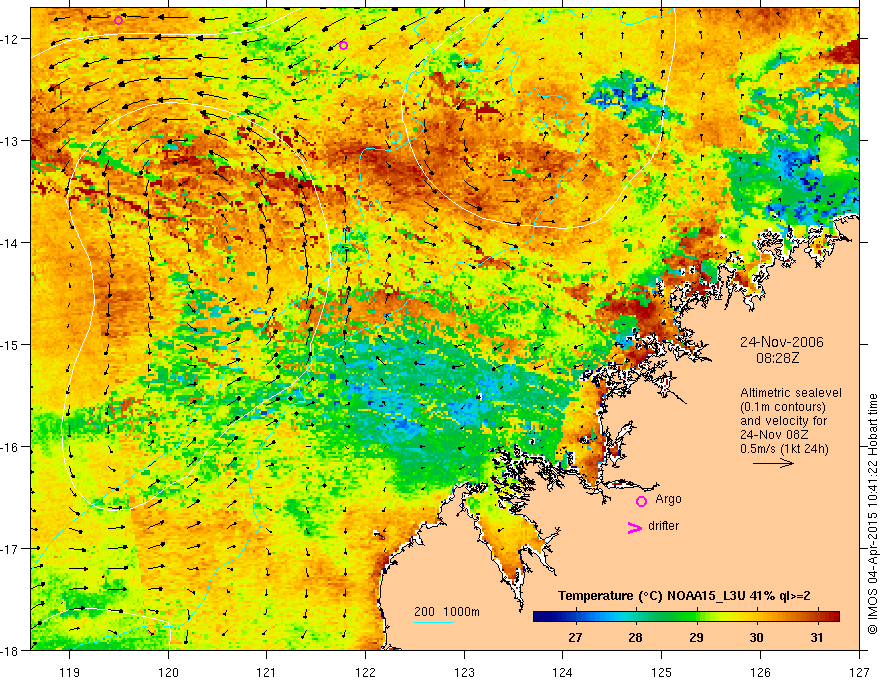Click the latitude axis label -14

(12, 243)
